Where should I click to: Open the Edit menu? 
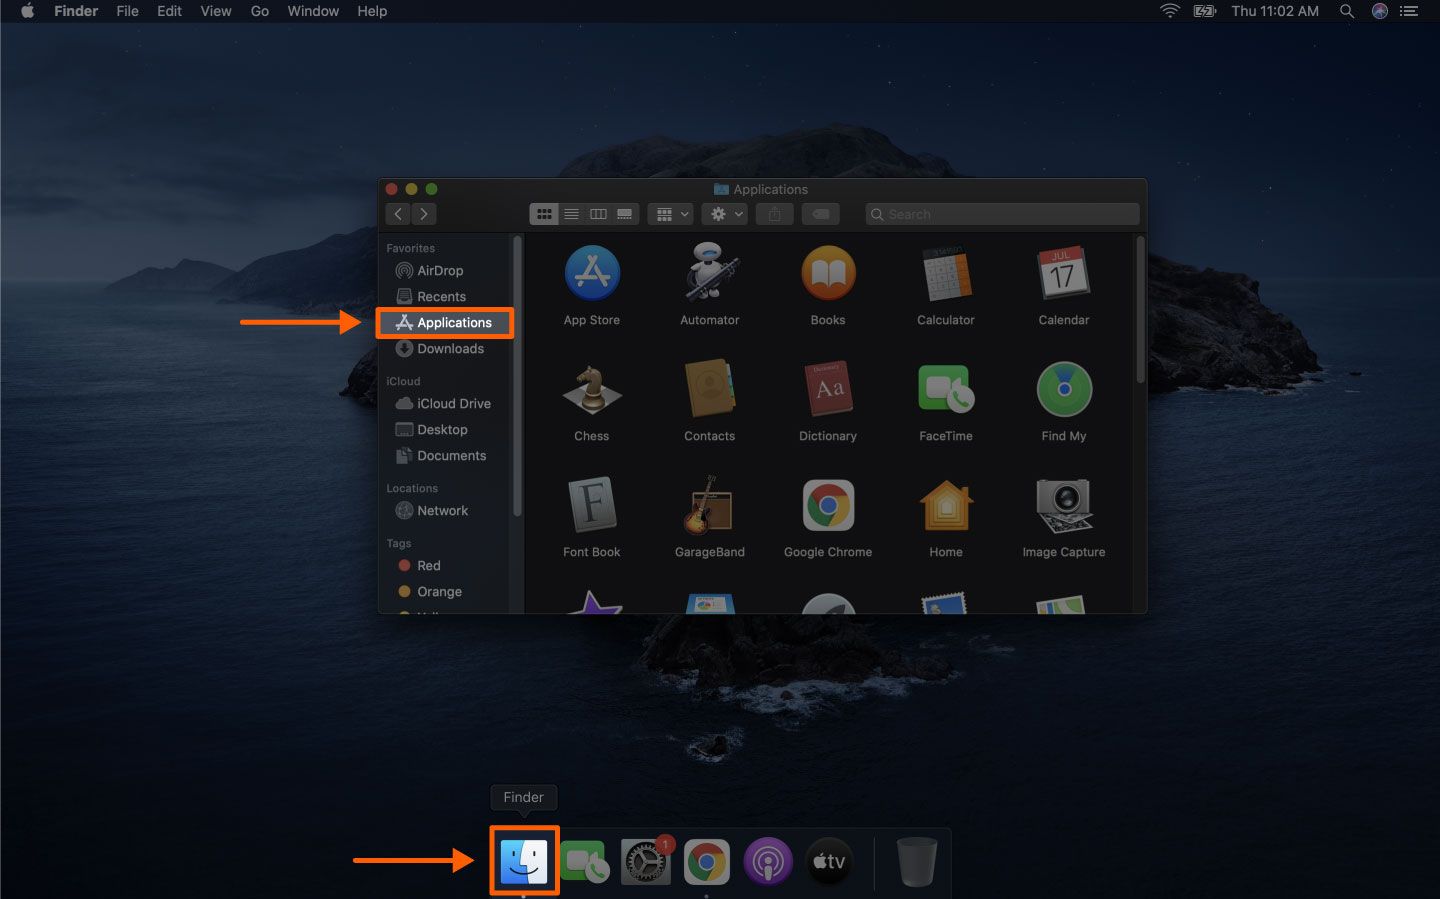(169, 11)
